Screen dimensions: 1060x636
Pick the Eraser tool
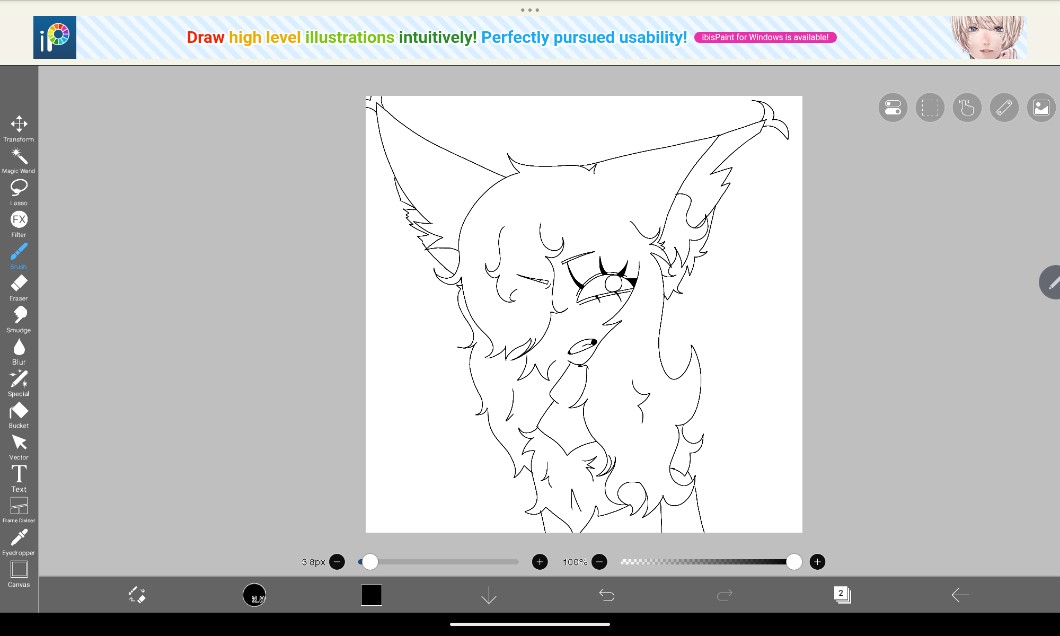(19, 286)
